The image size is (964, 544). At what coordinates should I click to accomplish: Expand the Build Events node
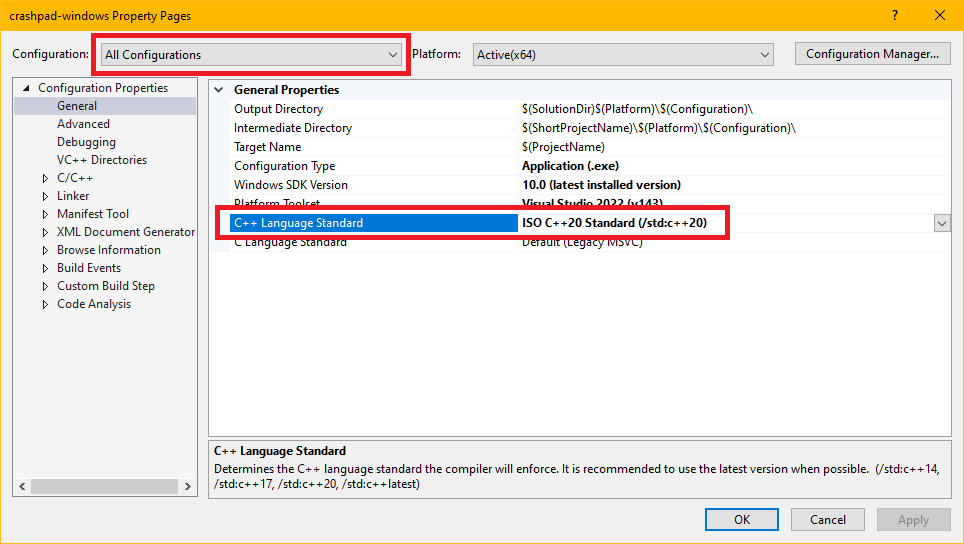45,268
